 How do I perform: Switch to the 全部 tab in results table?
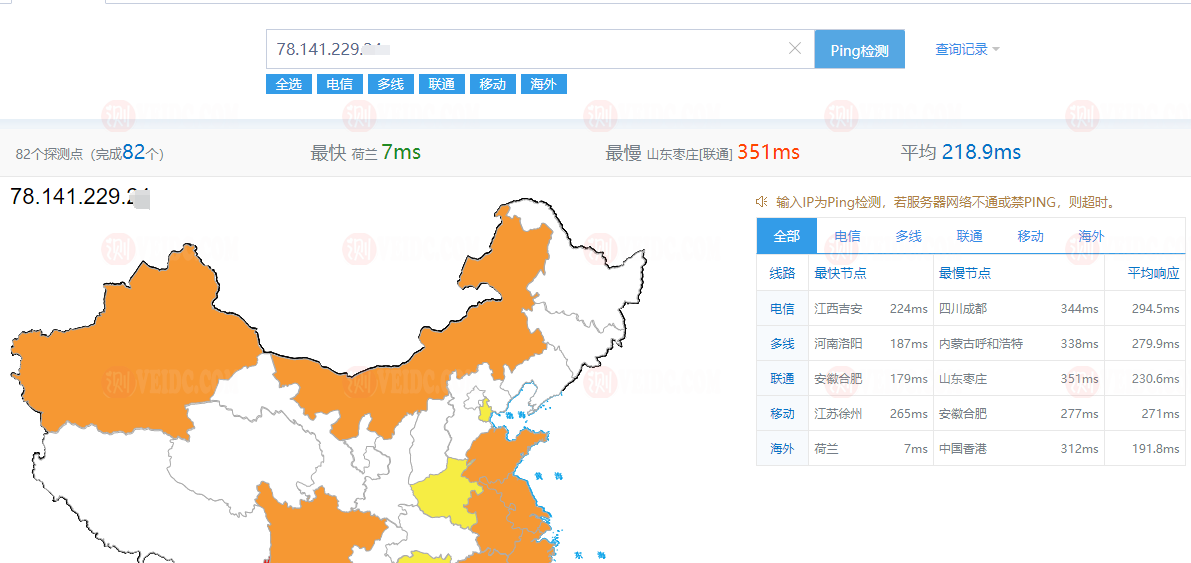(786, 236)
